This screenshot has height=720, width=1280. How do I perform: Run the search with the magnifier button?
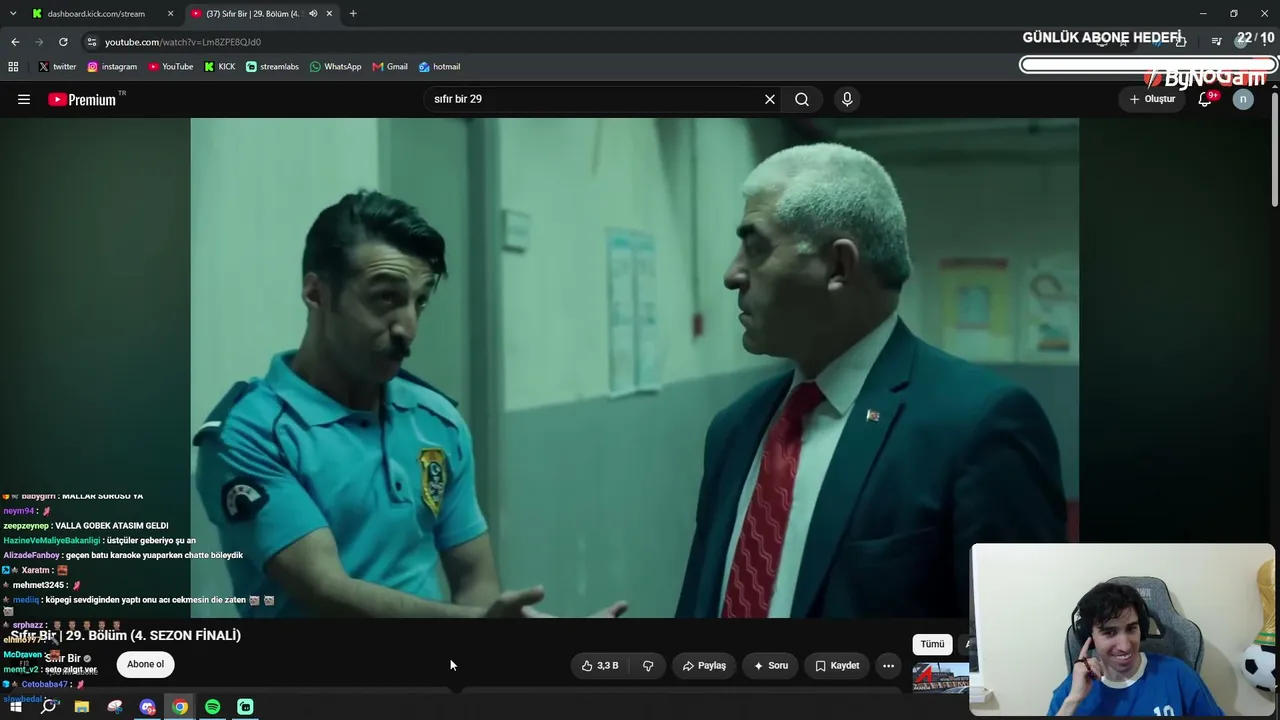tap(802, 99)
